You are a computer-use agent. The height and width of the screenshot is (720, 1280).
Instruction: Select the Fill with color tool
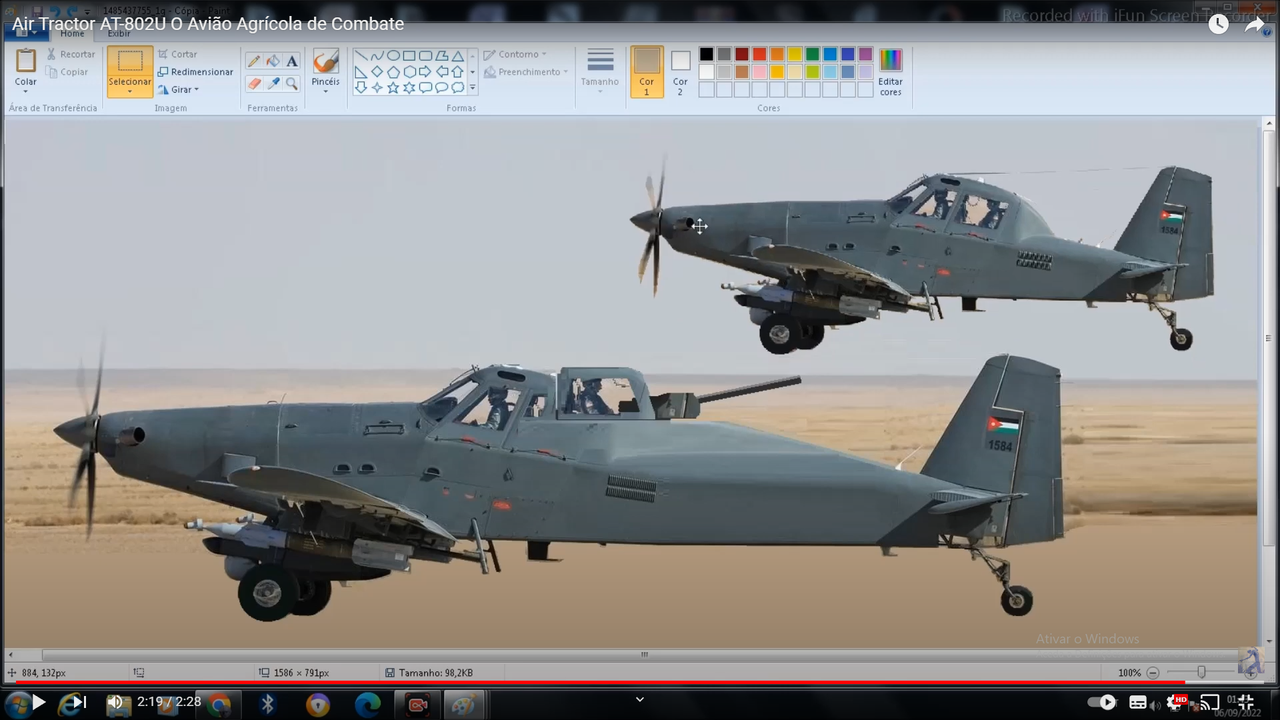pos(271,61)
